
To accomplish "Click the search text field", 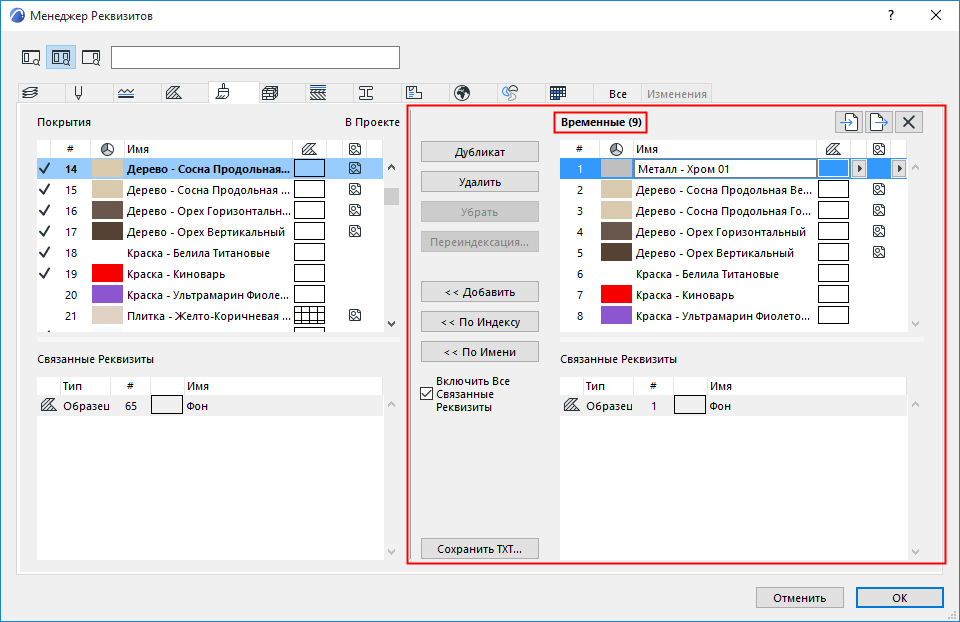I will [x=255, y=58].
